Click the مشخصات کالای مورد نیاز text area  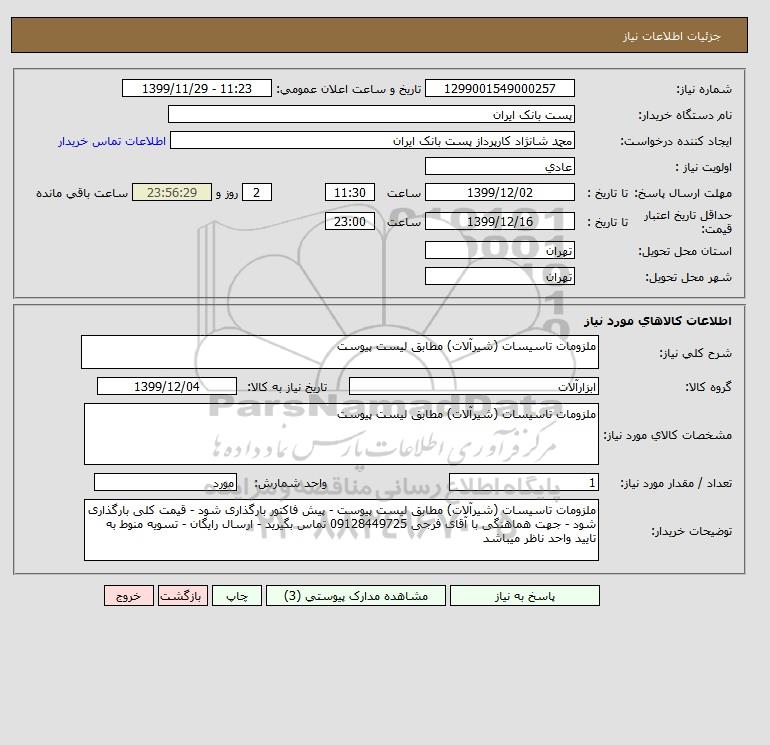tap(341, 434)
